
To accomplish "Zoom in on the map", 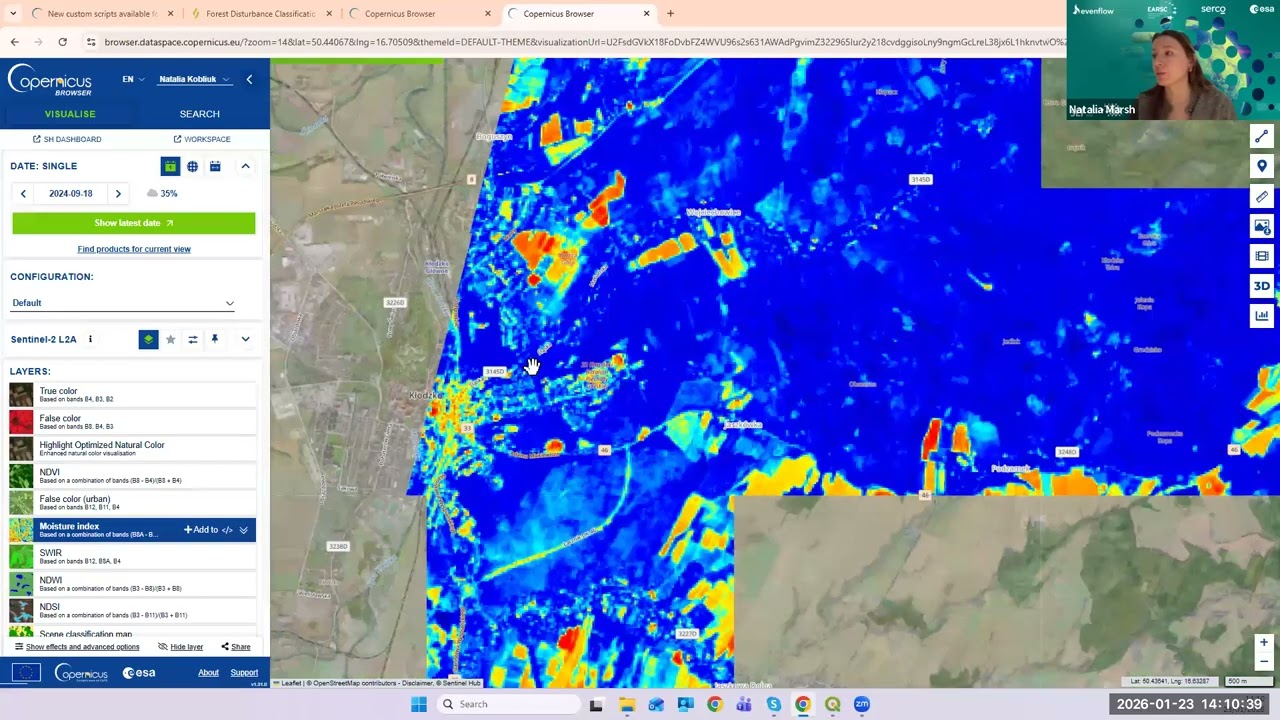I will 1264,643.
